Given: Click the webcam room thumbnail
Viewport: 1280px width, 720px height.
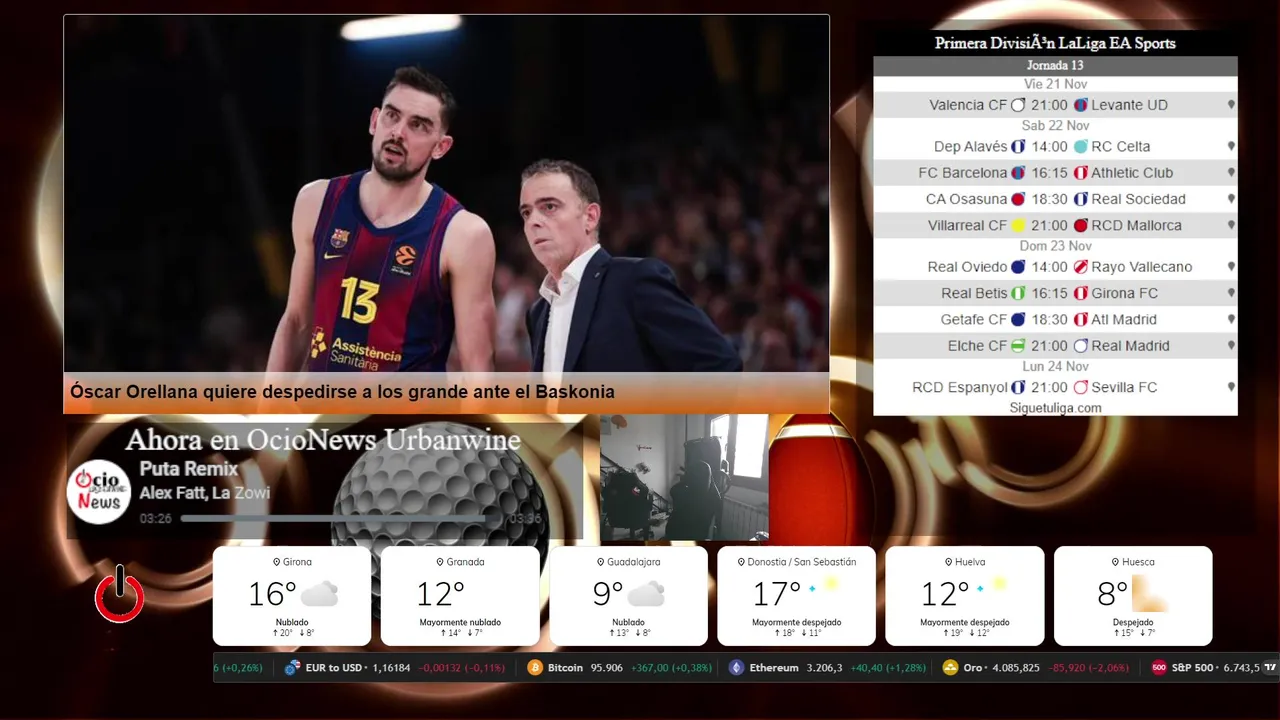Looking at the screenshot, I should (684, 478).
